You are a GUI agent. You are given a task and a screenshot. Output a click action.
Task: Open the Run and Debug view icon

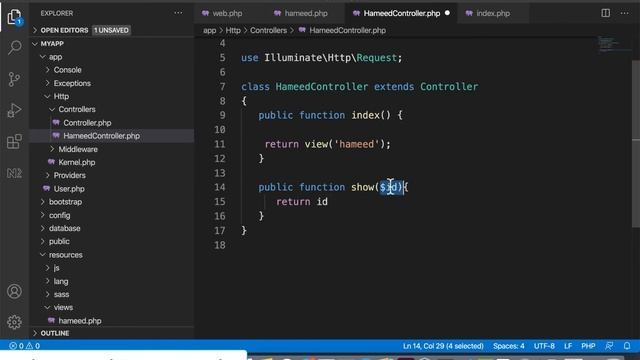tap(14, 110)
